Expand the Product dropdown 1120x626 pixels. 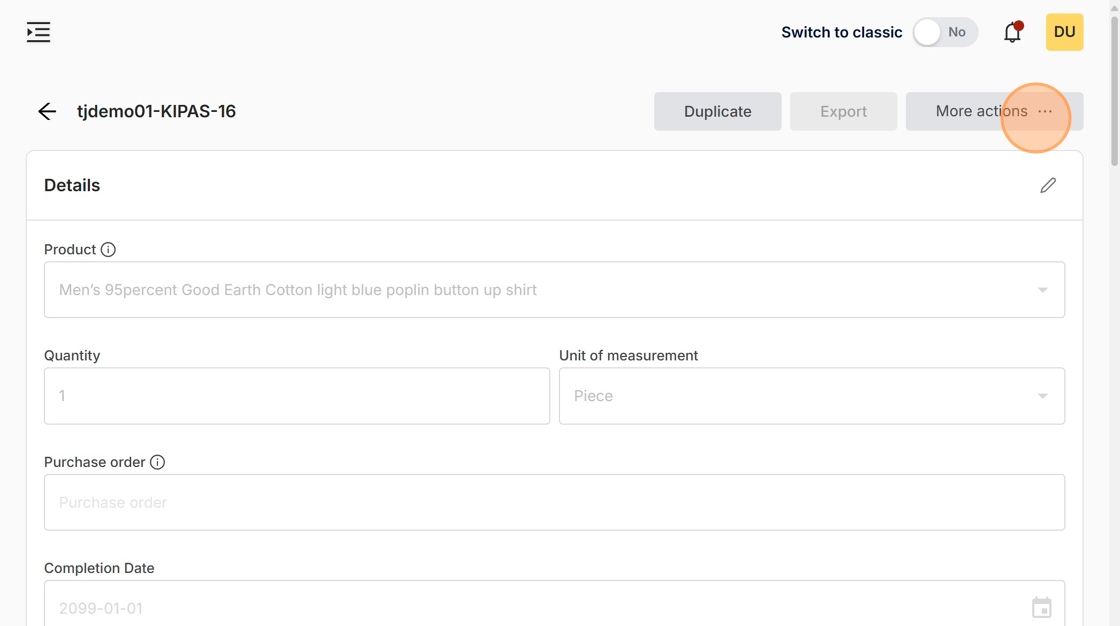point(1042,290)
